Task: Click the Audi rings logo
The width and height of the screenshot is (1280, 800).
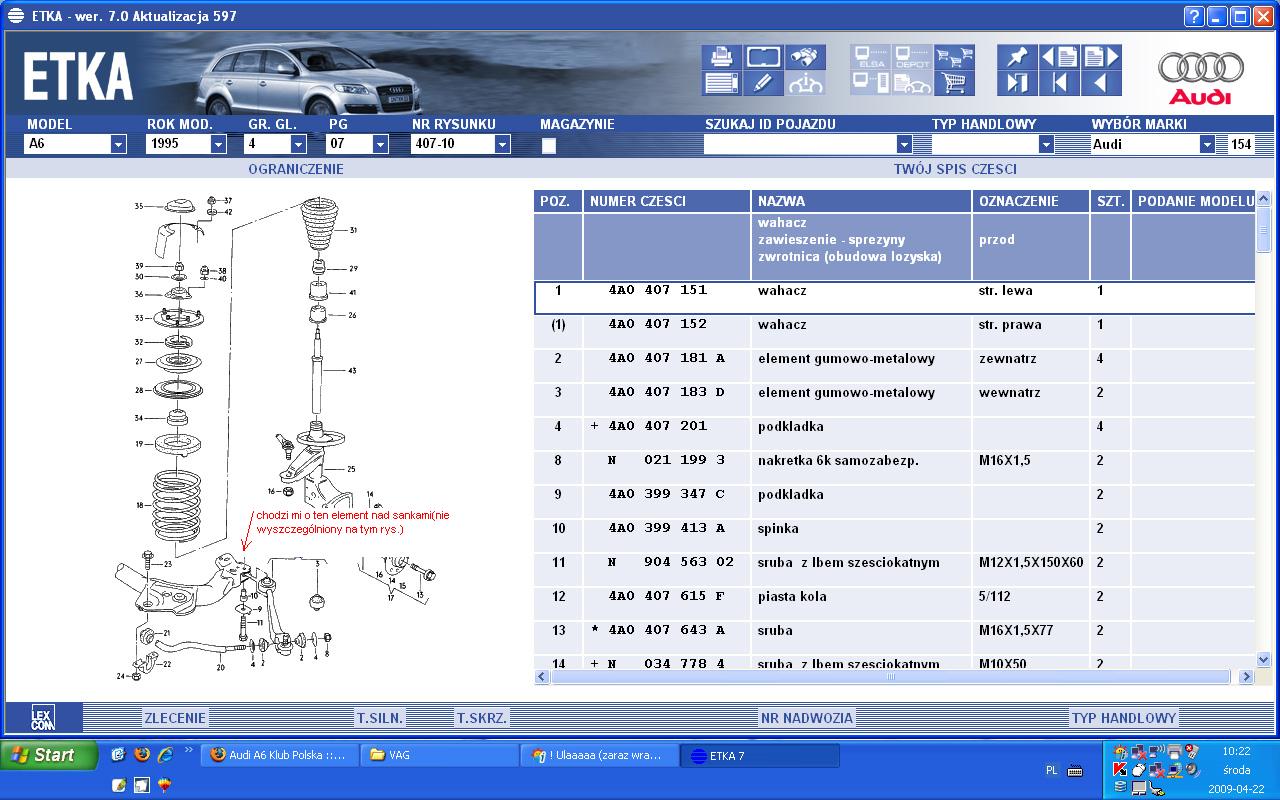Action: tap(1201, 76)
